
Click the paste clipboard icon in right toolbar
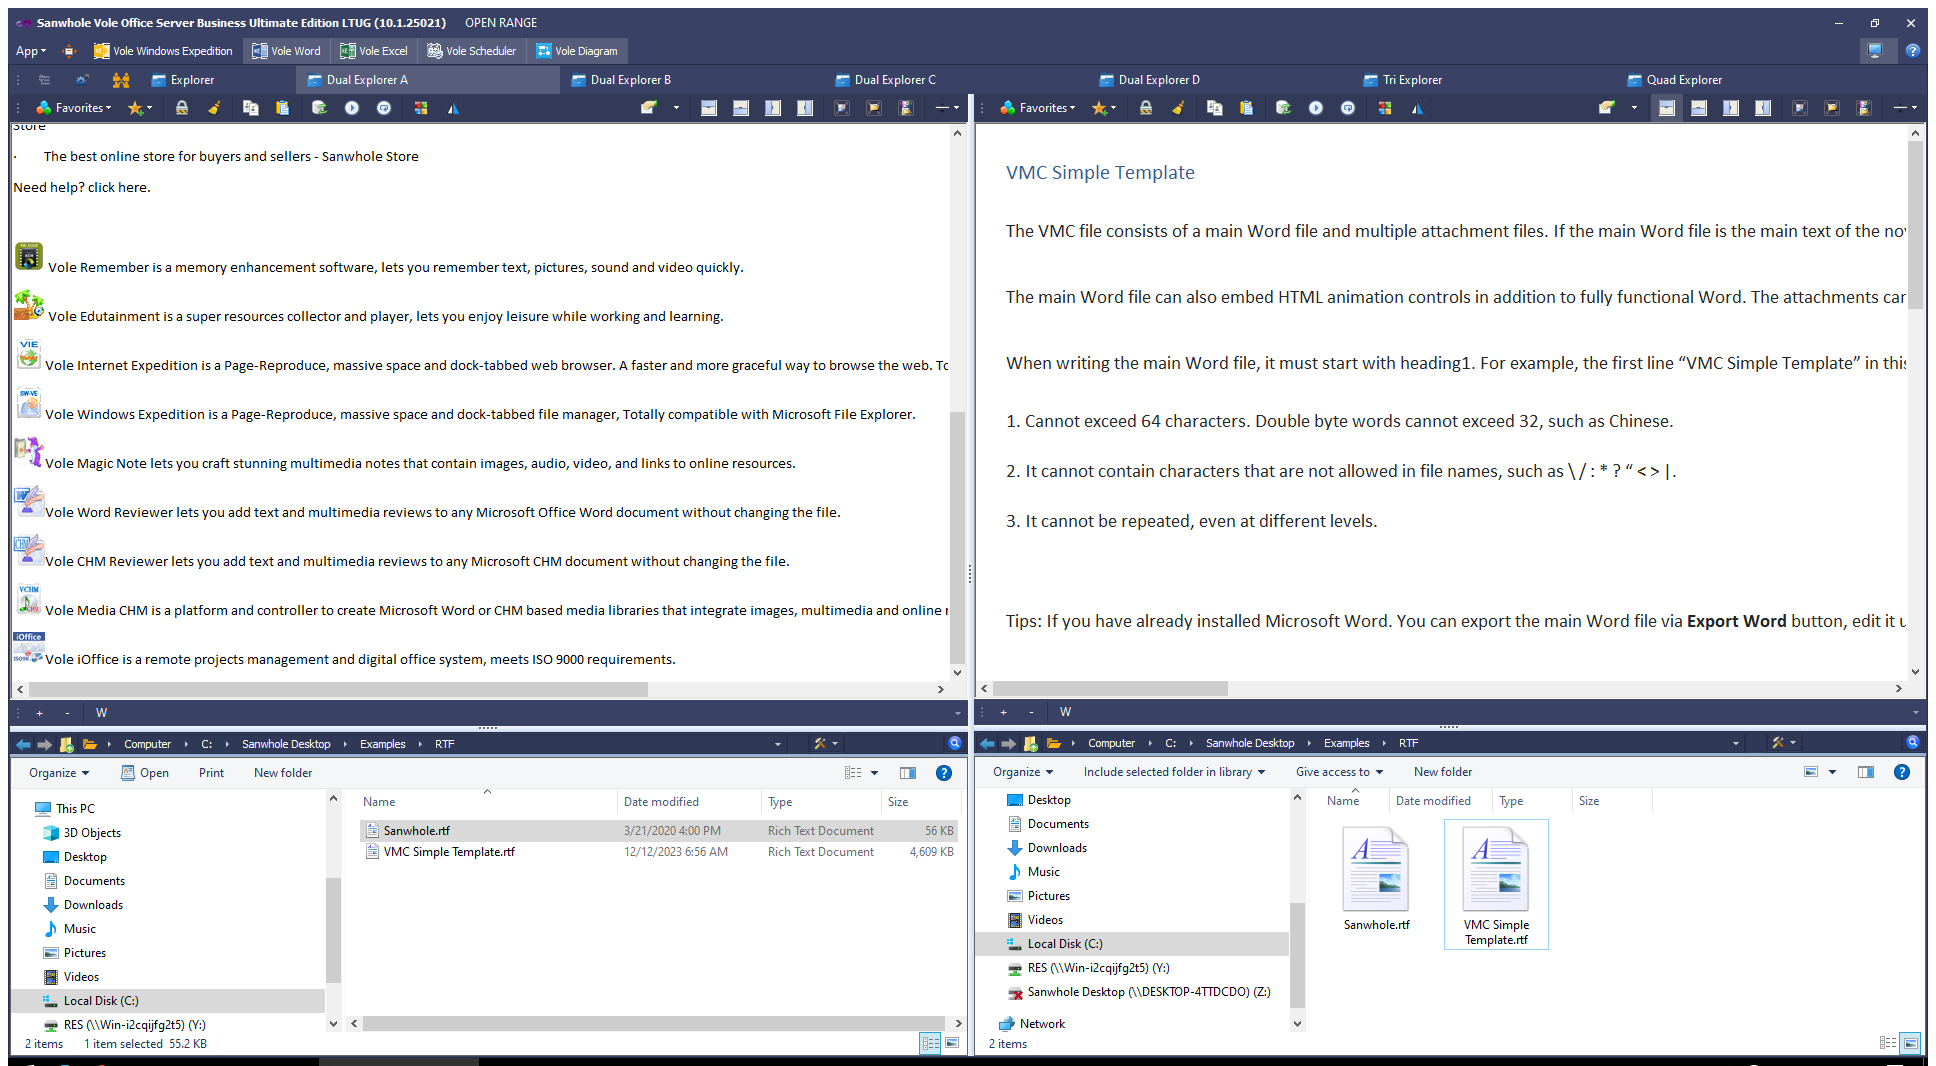1246,108
